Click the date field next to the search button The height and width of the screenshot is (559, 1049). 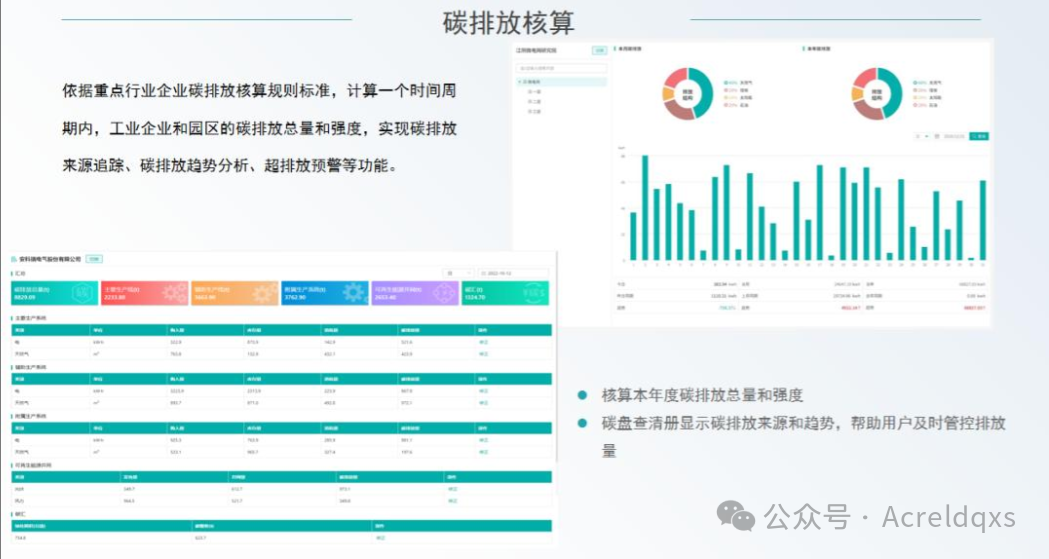[x=951, y=136]
